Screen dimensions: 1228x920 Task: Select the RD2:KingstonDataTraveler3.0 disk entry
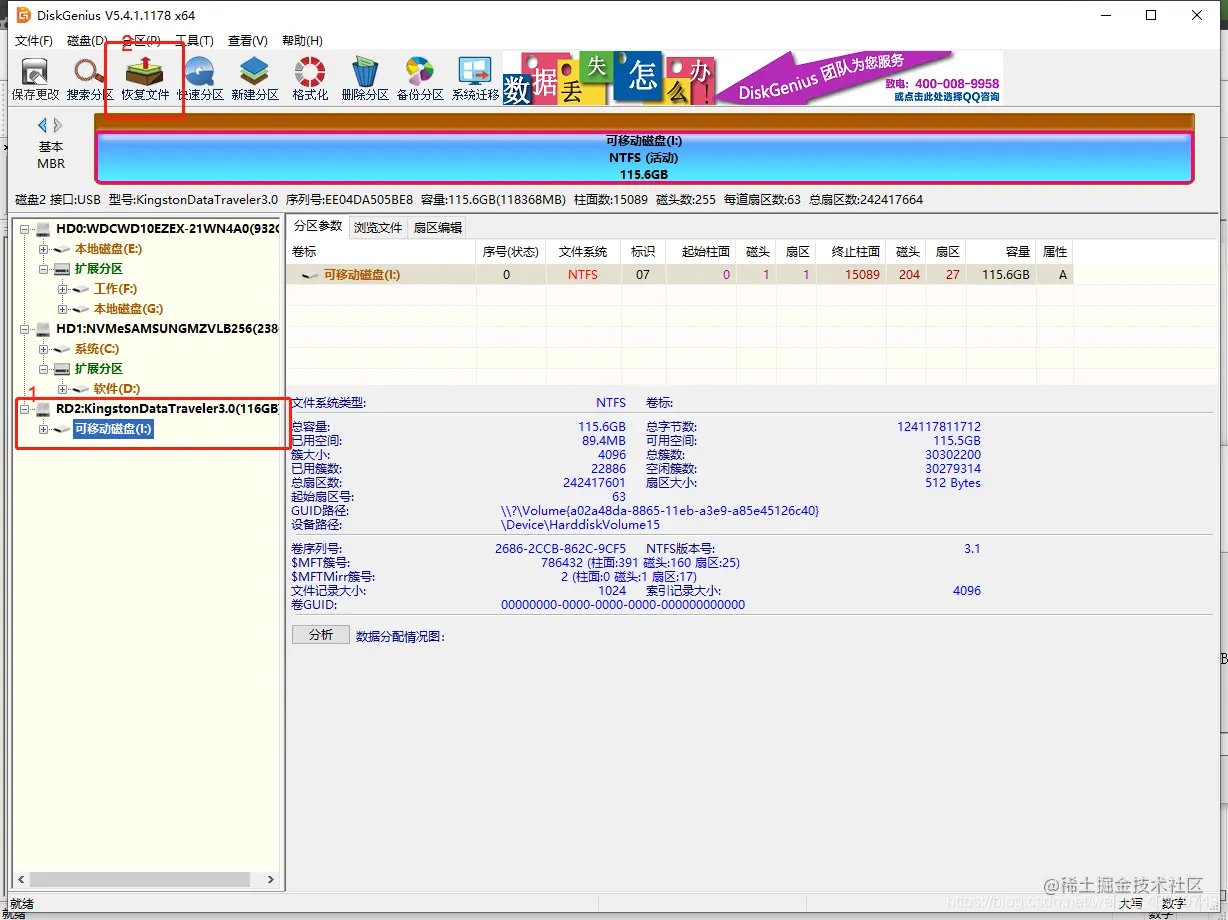(x=167, y=409)
